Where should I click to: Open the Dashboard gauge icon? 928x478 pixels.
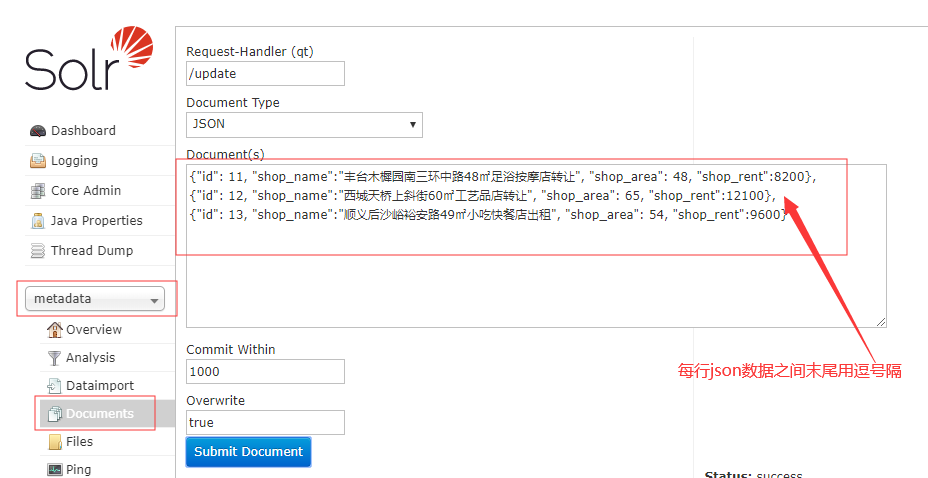(38, 131)
